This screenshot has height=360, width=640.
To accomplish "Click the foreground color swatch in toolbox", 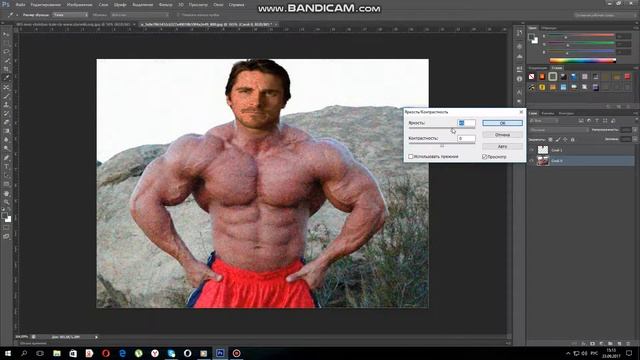I will 4,216.
